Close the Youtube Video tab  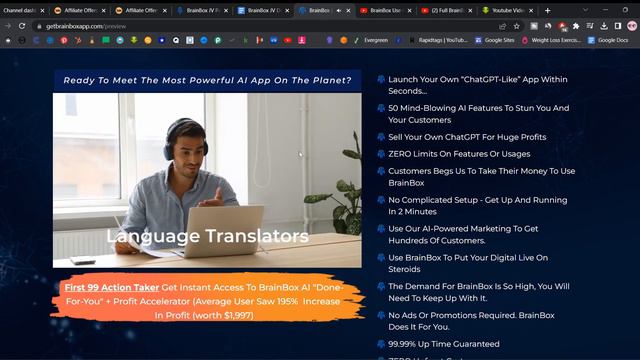[x=531, y=11]
